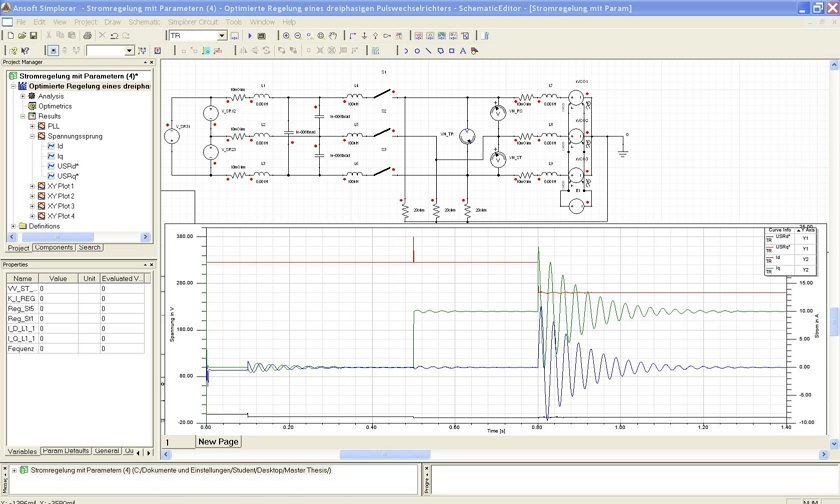
Task: Click the Undo arrow icon
Action: coord(114,36)
